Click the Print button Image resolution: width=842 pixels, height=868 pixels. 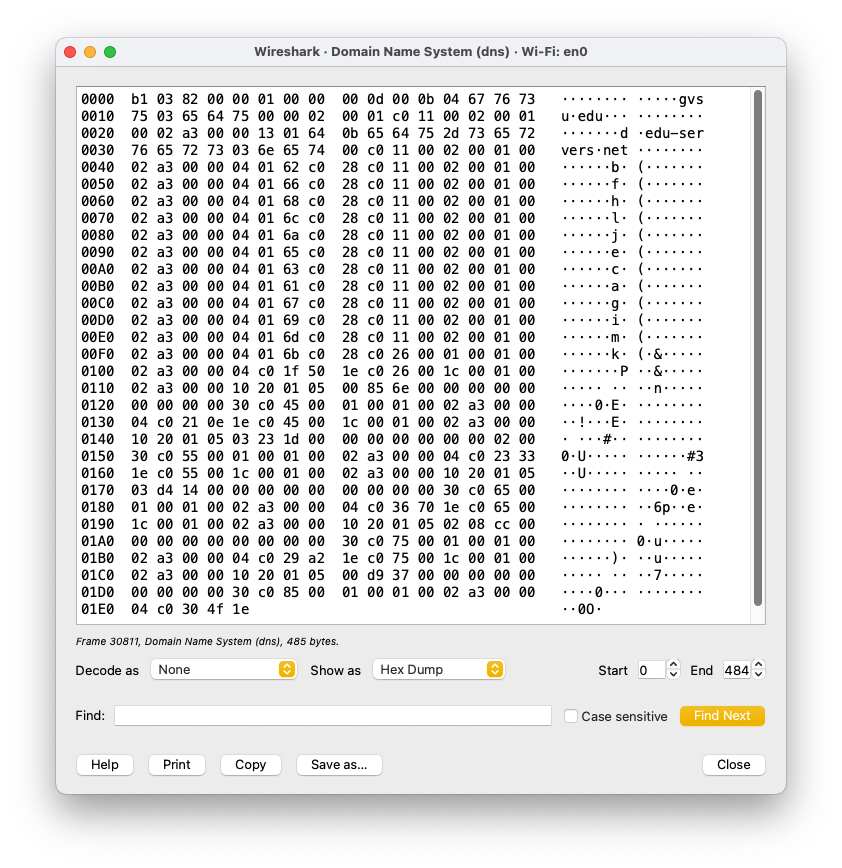tap(177, 764)
